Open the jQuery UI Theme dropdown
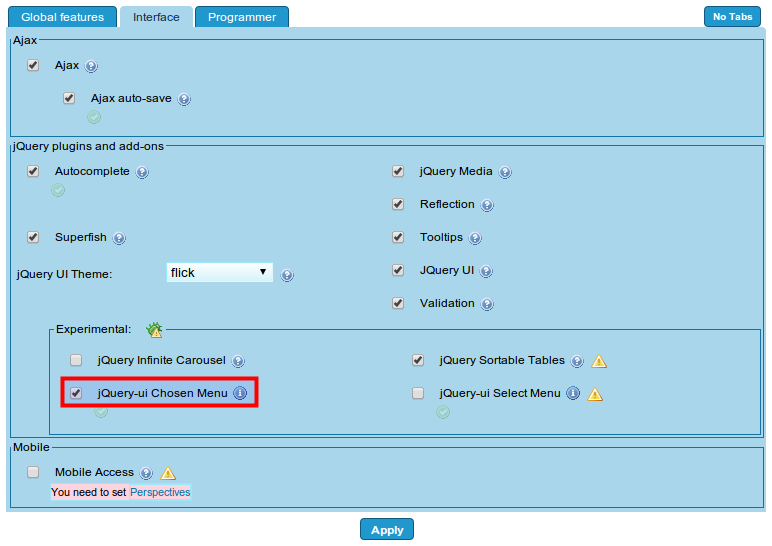The height and width of the screenshot is (546, 772). point(219,272)
